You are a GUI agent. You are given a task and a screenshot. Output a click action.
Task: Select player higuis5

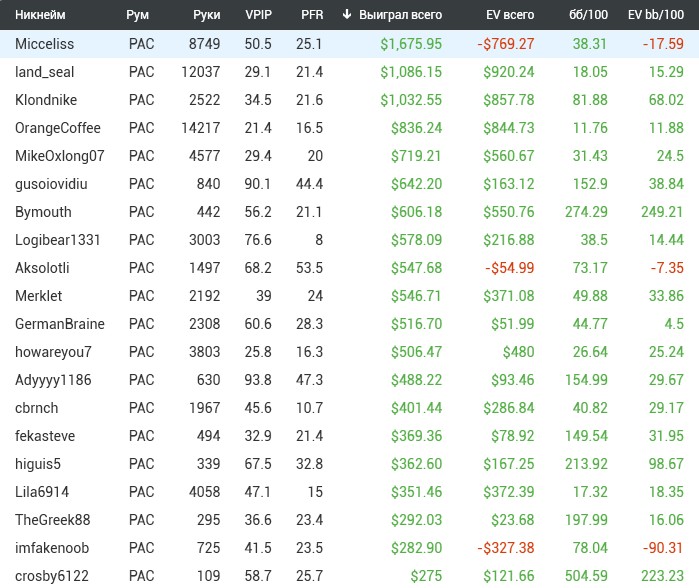[38, 464]
